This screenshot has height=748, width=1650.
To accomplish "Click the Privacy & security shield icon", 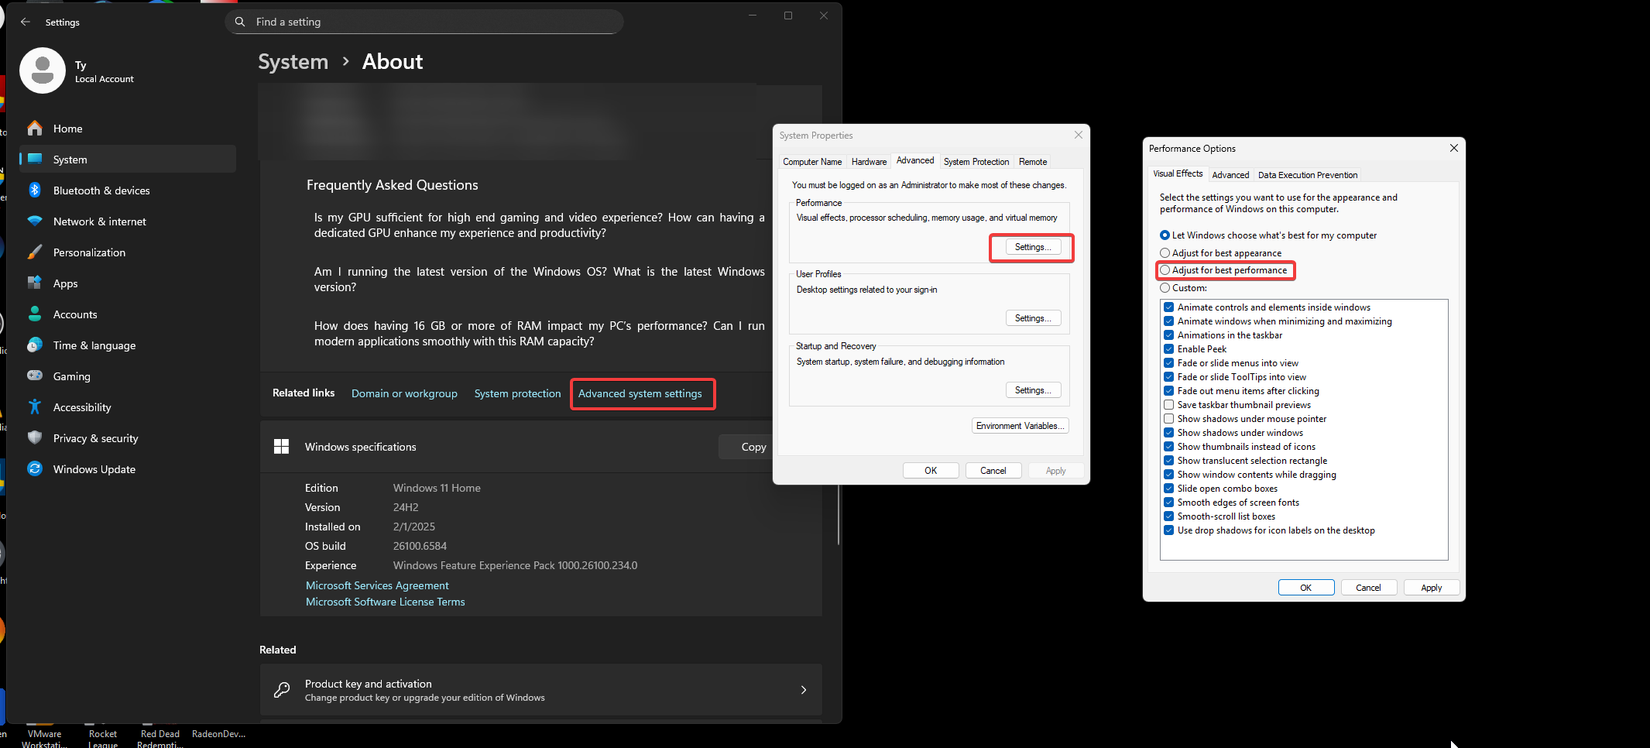I will pos(35,438).
